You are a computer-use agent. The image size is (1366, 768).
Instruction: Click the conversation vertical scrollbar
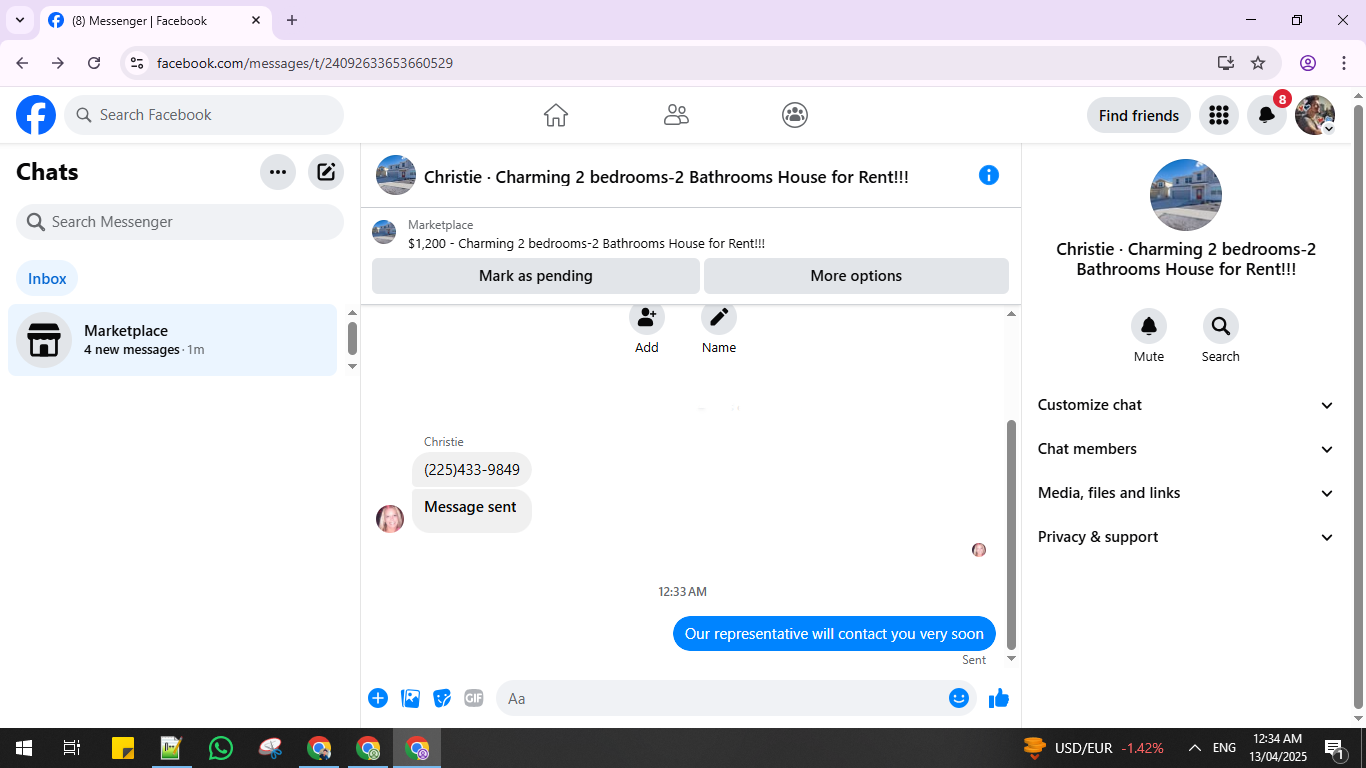(x=1011, y=534)
